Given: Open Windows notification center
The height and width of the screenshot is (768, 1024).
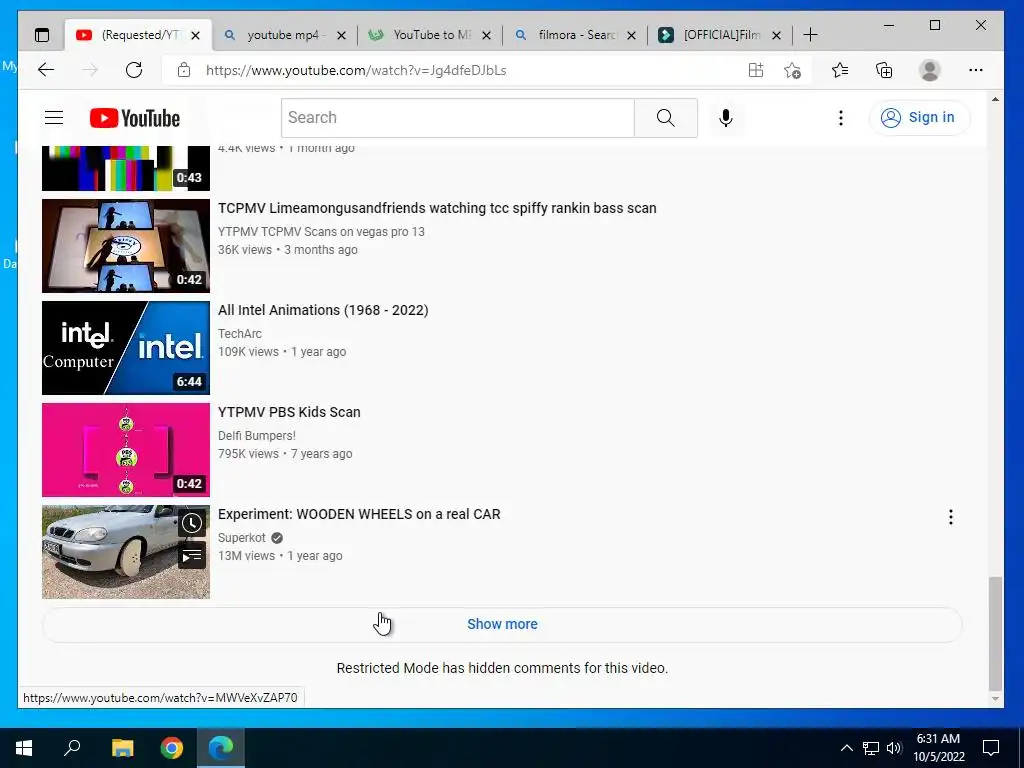Looking at the screenshot, I should tap(991, 748).
